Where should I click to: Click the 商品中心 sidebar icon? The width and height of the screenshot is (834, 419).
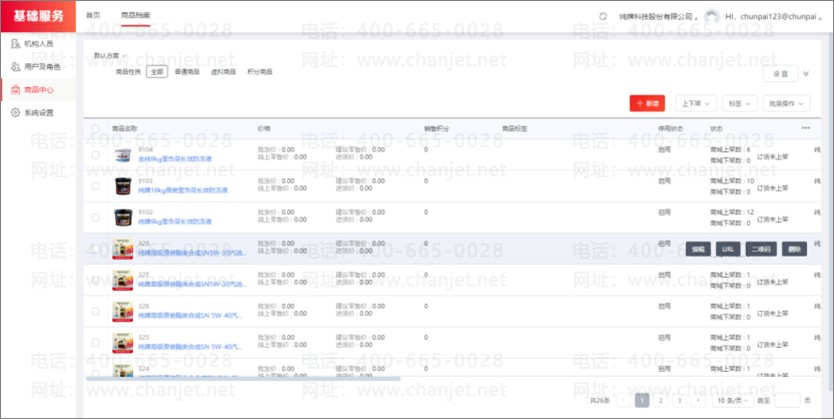pyautogui.click(x=15, y=89)
